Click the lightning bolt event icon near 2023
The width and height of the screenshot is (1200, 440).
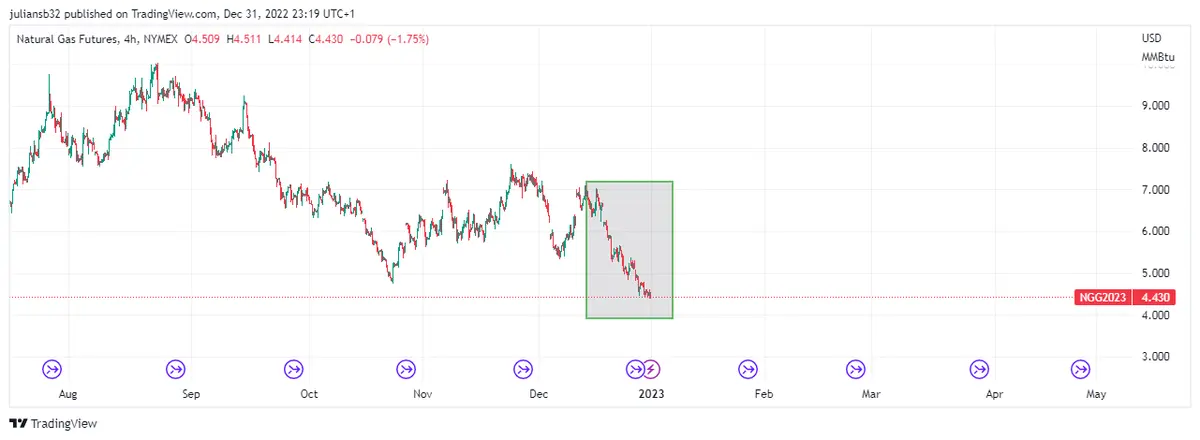pos(651,369)
